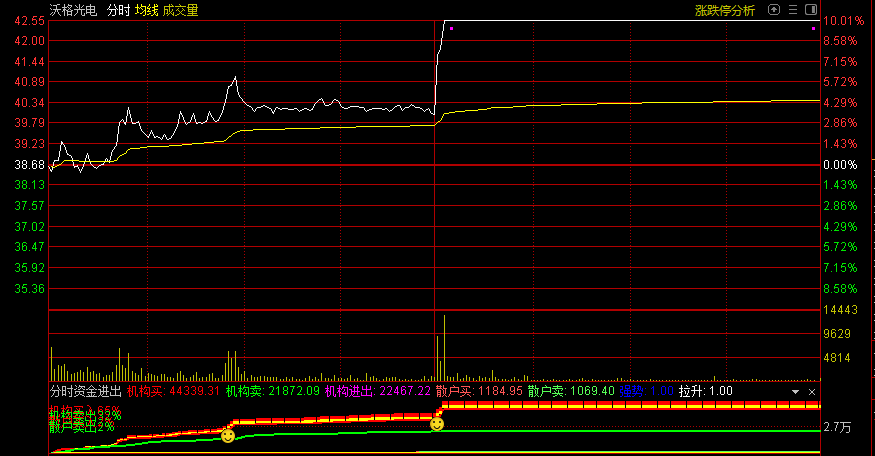875x456 pixels.
Task: Click the upload arrow icon in header
Action: 776,10
